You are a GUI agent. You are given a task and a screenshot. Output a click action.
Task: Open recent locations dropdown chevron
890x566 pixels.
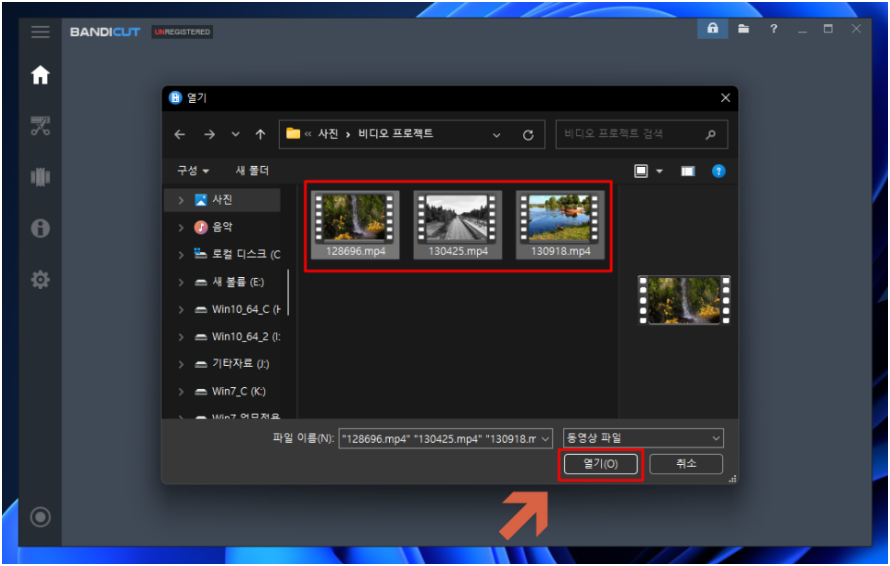click(235, 135)
